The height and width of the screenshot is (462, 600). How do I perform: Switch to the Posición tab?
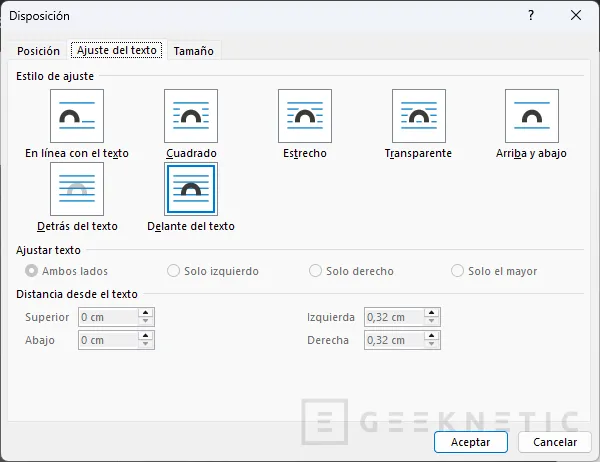click(x=38, y=51)
